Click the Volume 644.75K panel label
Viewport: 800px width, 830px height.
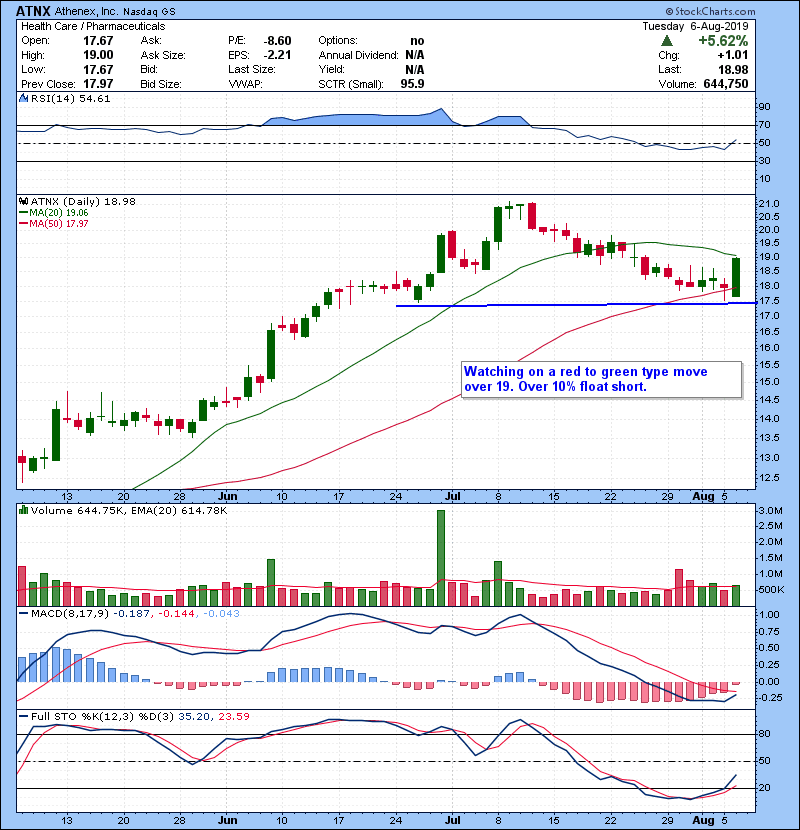point(78,511)
